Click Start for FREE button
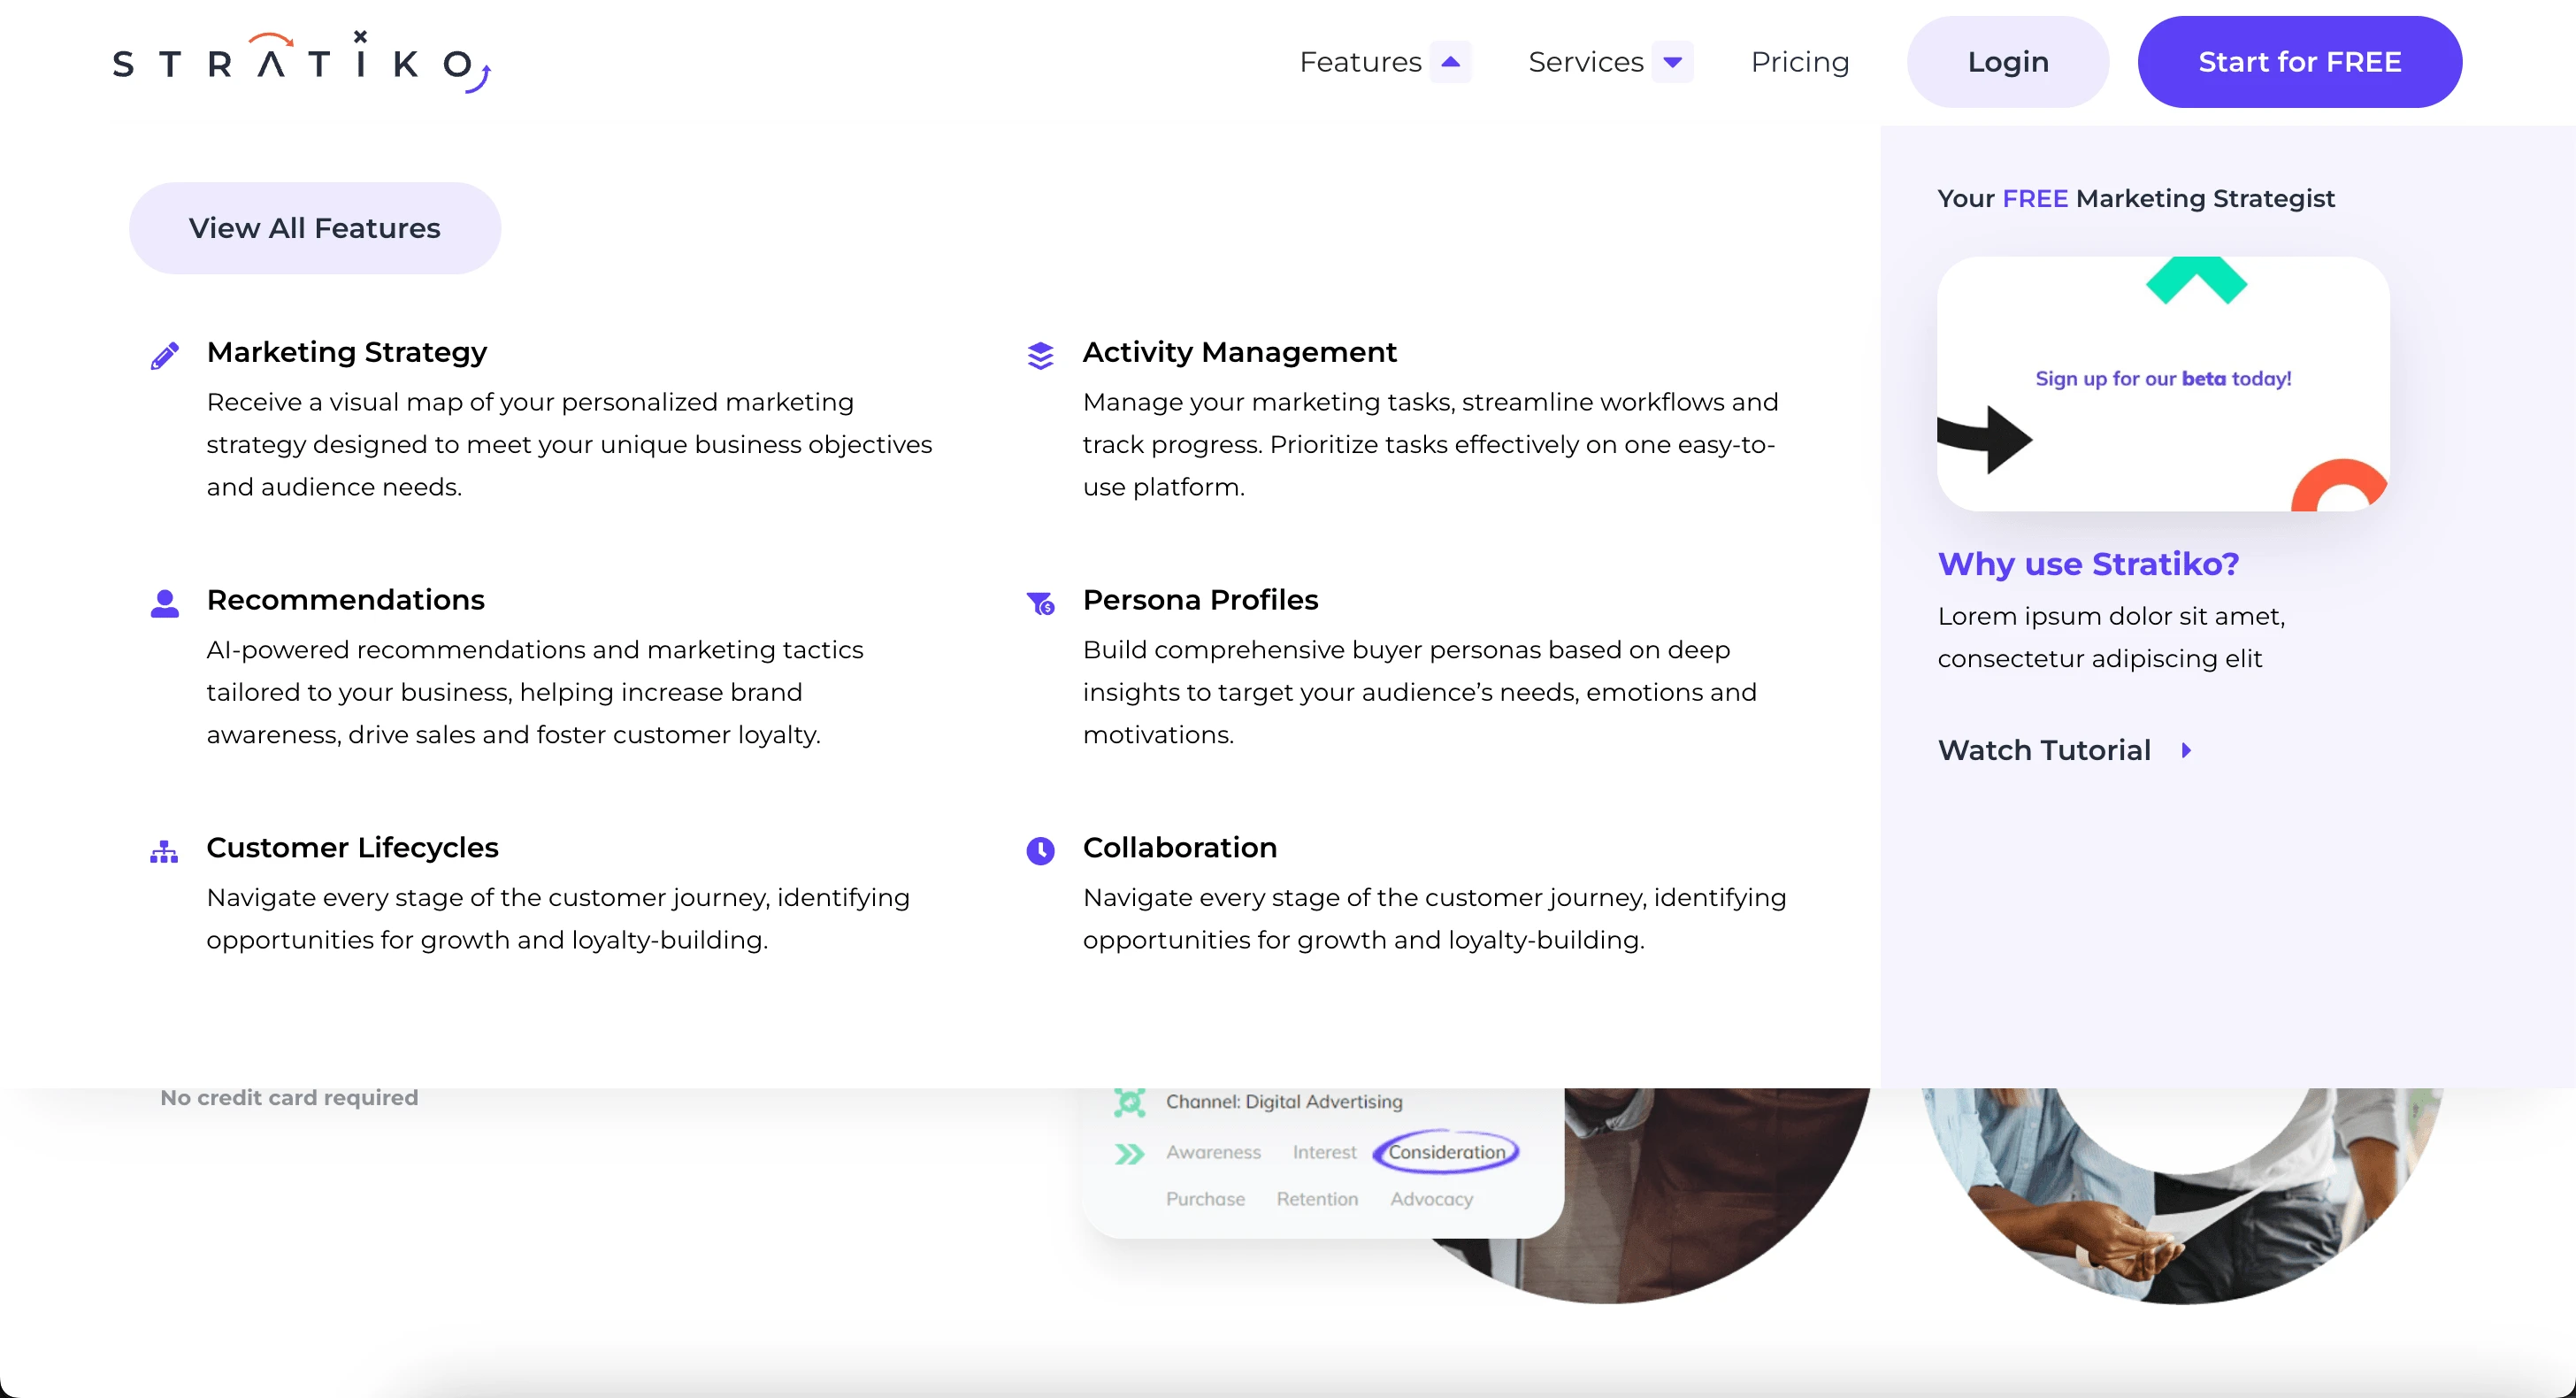Screen dimensions: 2576x1398 [x=2301, y=62]
